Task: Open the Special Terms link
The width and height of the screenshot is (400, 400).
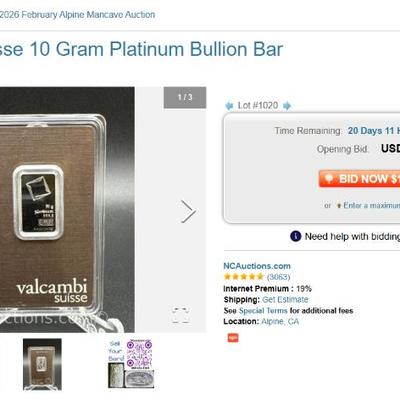Action: (263, 311)
